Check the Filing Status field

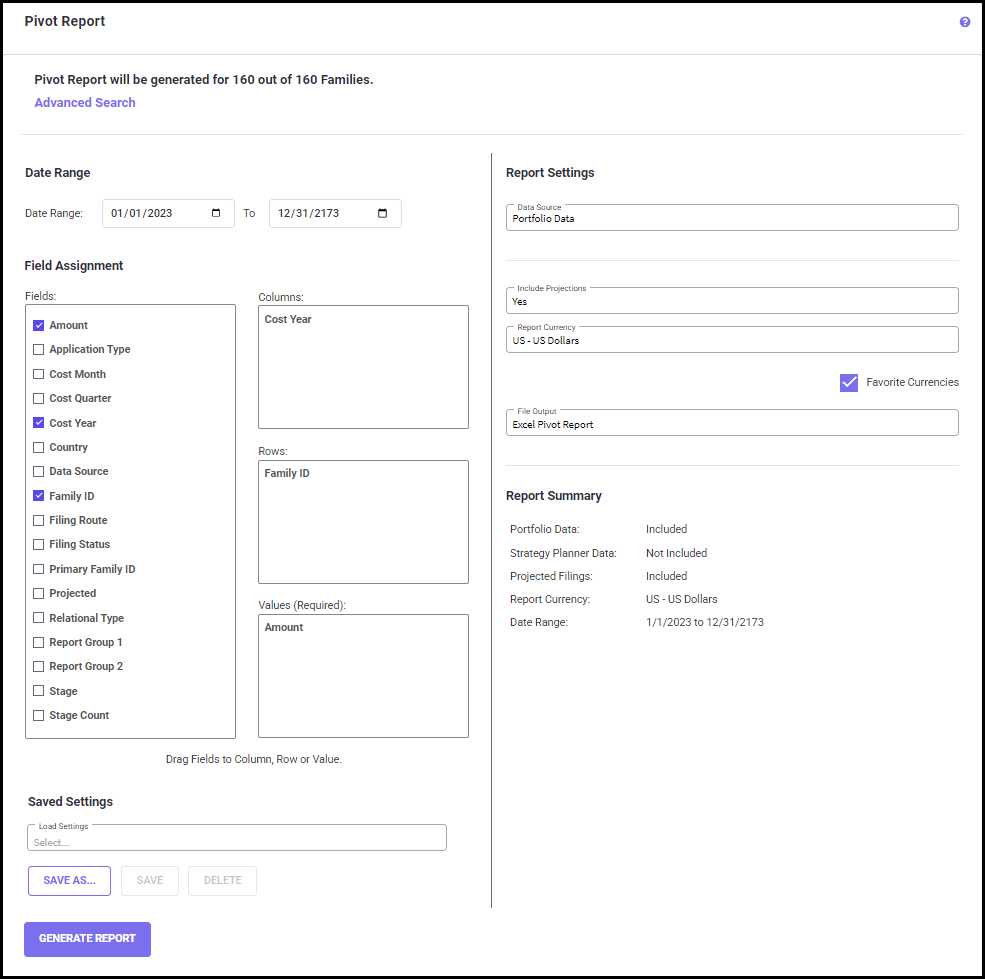point(39,544)
